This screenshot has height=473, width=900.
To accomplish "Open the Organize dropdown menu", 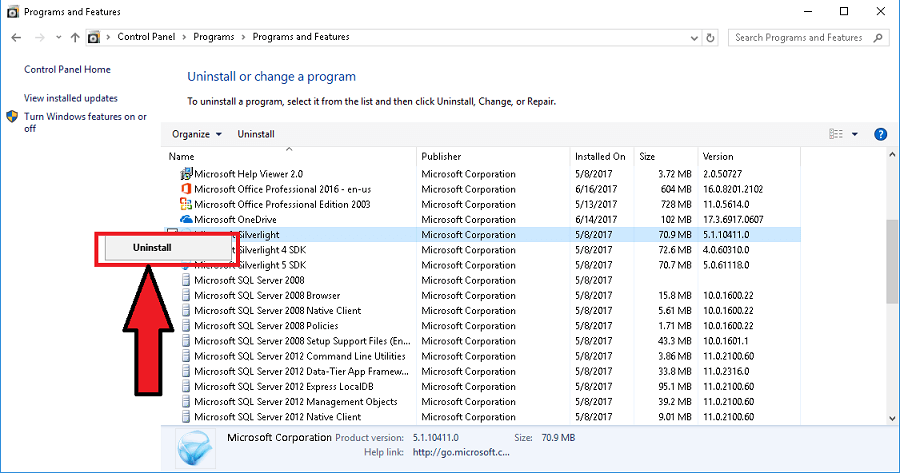I will tap(196, 134).
